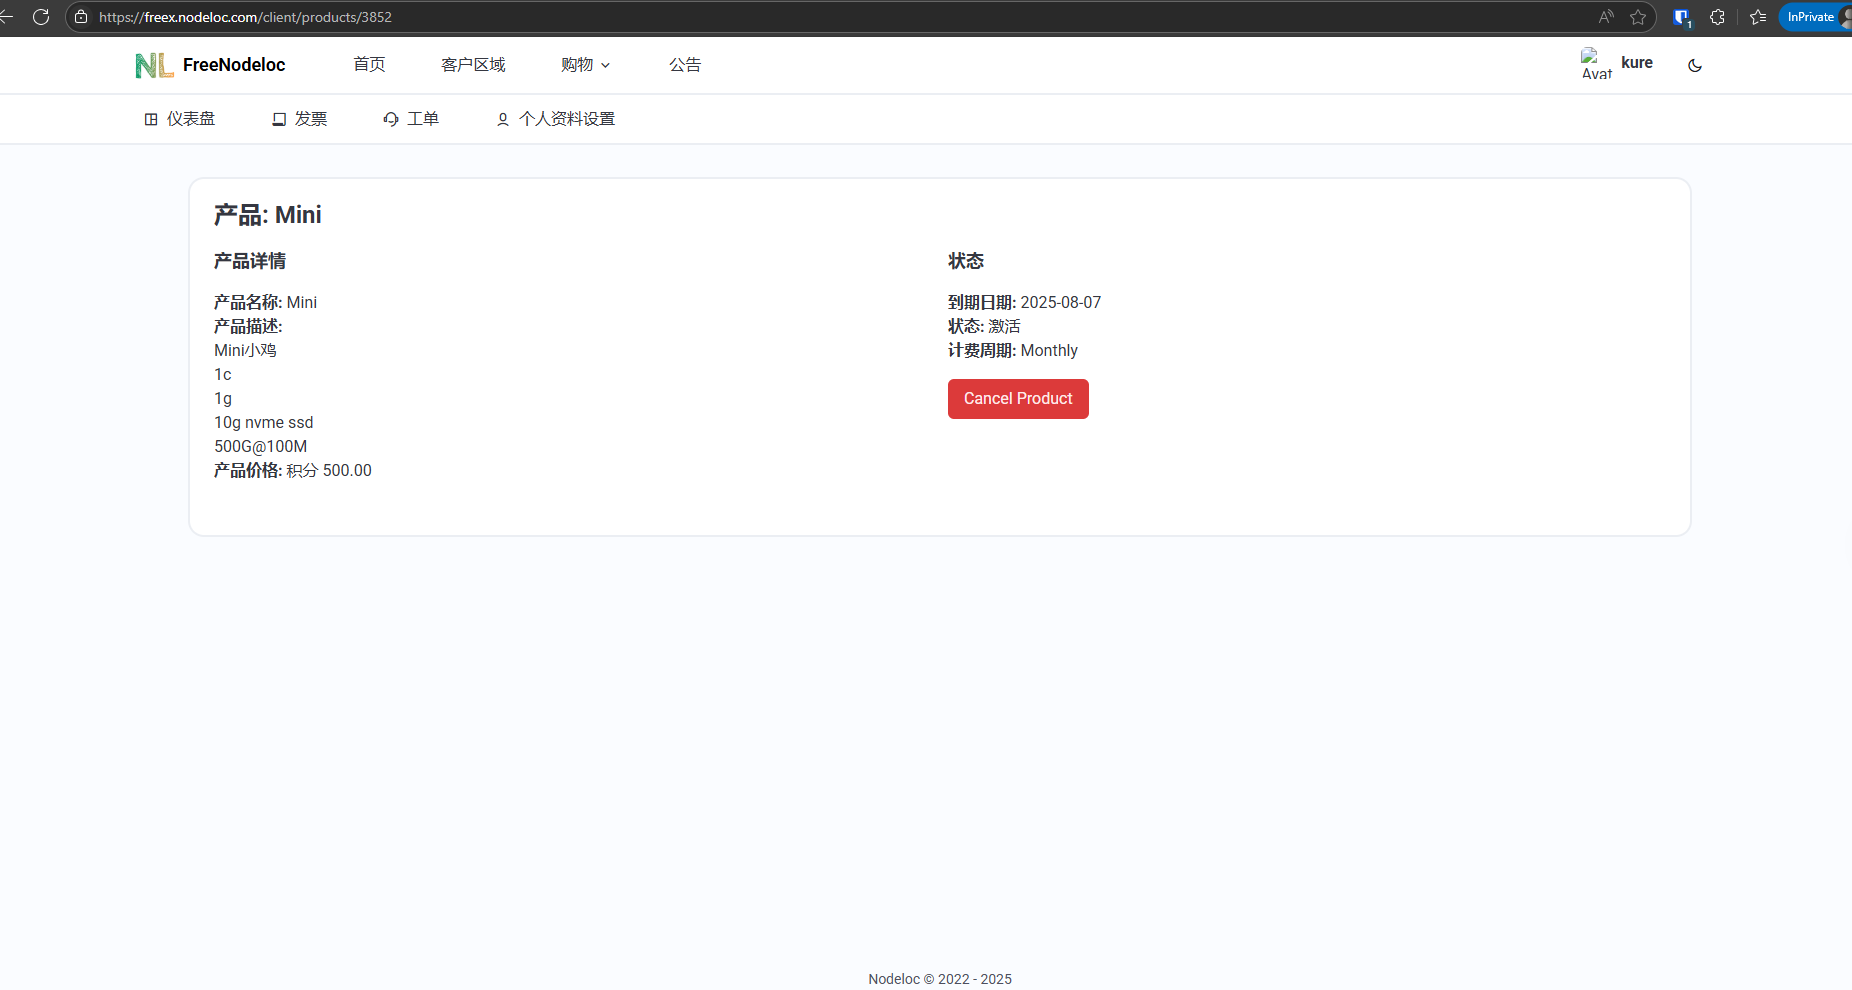The width and height of the screenshot is (1852, 990).
Task: Select the 产品: Mini heading
Action: pos(268,215)
